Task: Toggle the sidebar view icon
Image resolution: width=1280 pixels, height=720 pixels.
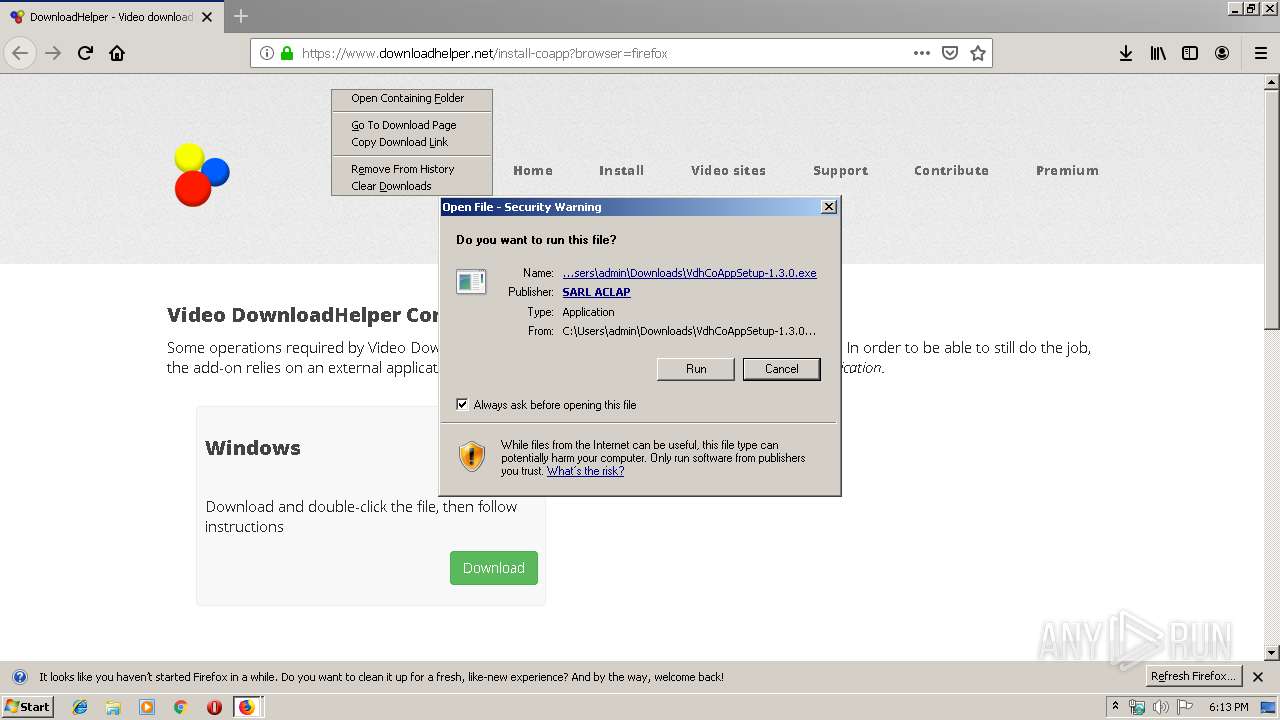Action: [1190, 53]
